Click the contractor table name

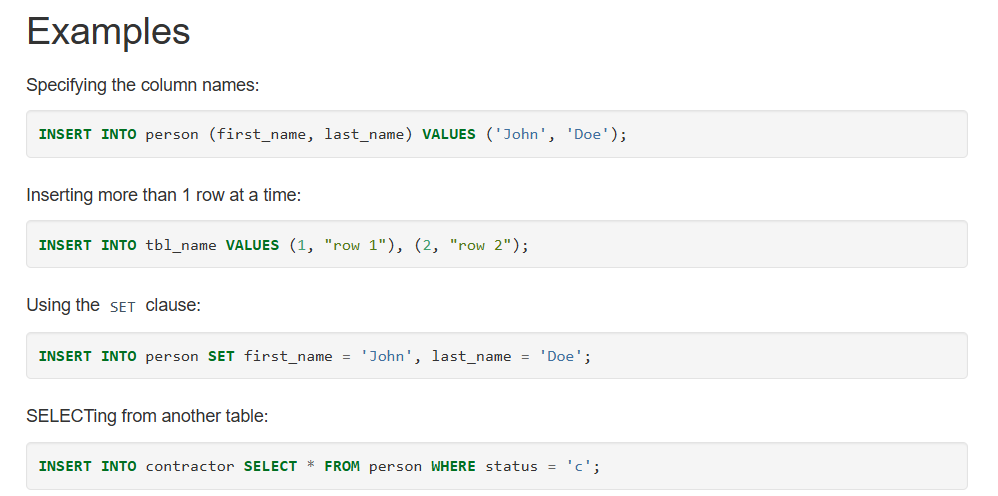tap(190, 466)
